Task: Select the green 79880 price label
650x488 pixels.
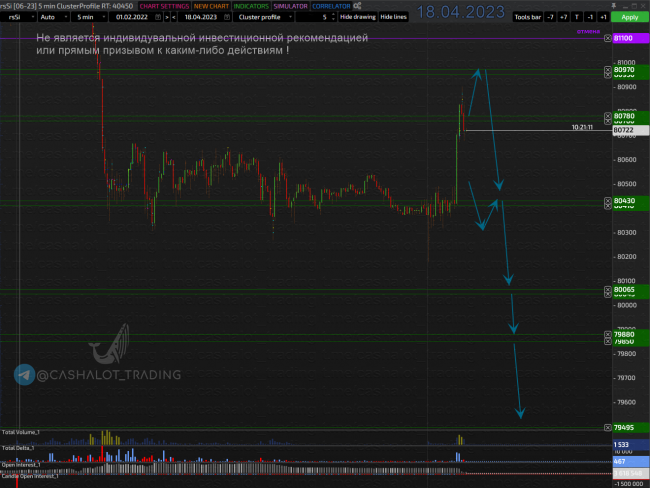Action: [x=631, y=334]
